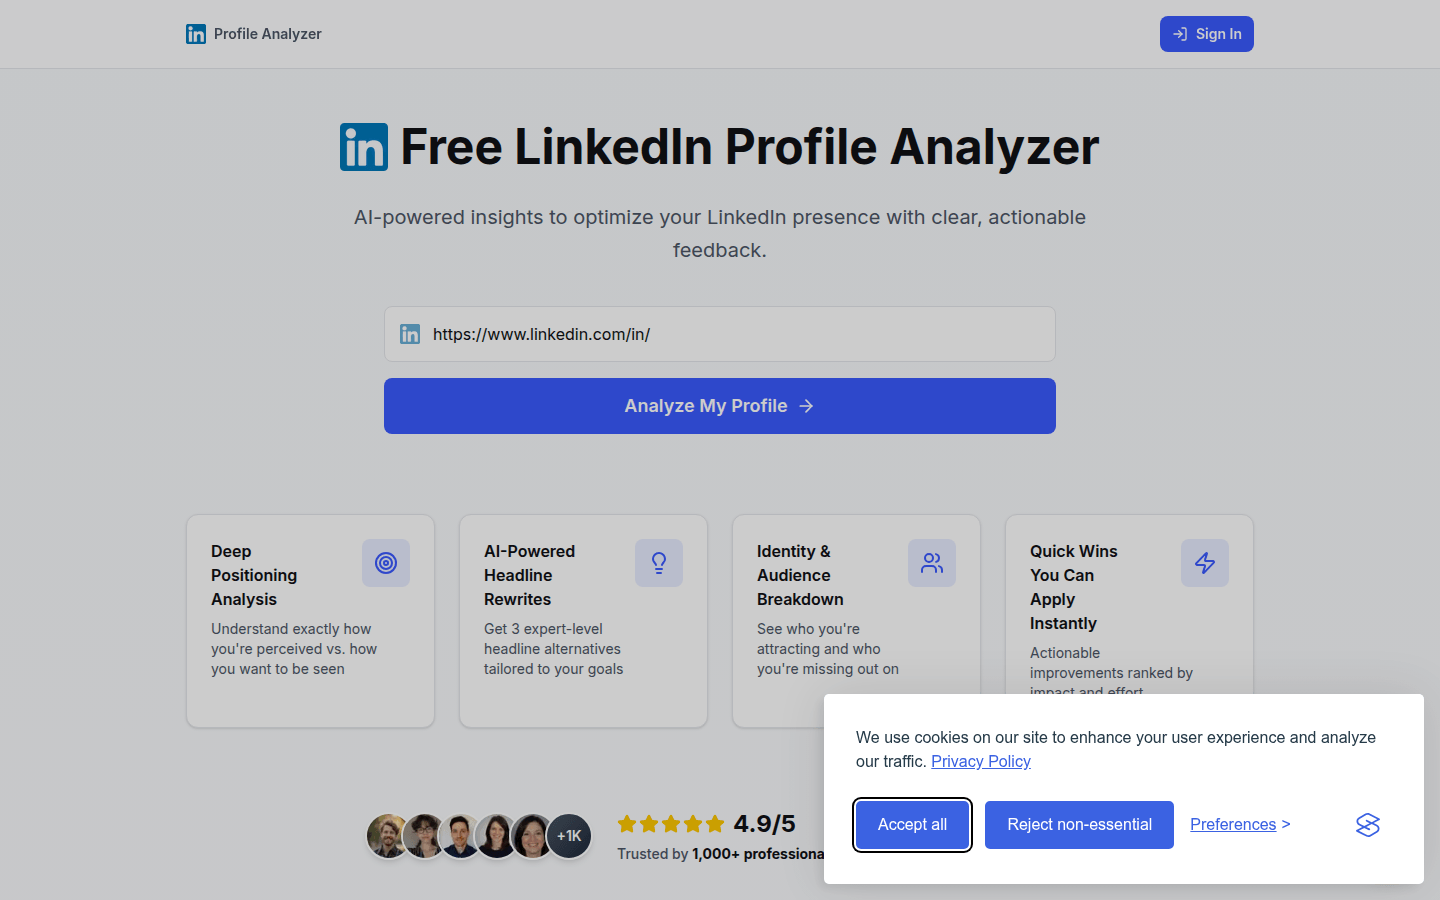Click the target icon on Deep Positioning Analysis
Image resolution: width=1440 pixels, height=900 pixels.
[386, 563]
